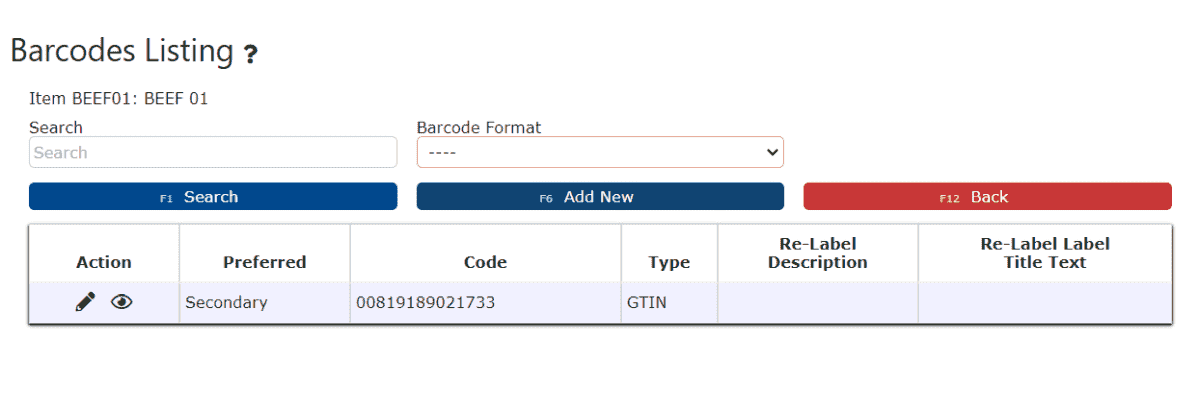The image size is (1200, 394).
Task: Click the dropdown chevron in Barcode Format
Action: [771, 152]
